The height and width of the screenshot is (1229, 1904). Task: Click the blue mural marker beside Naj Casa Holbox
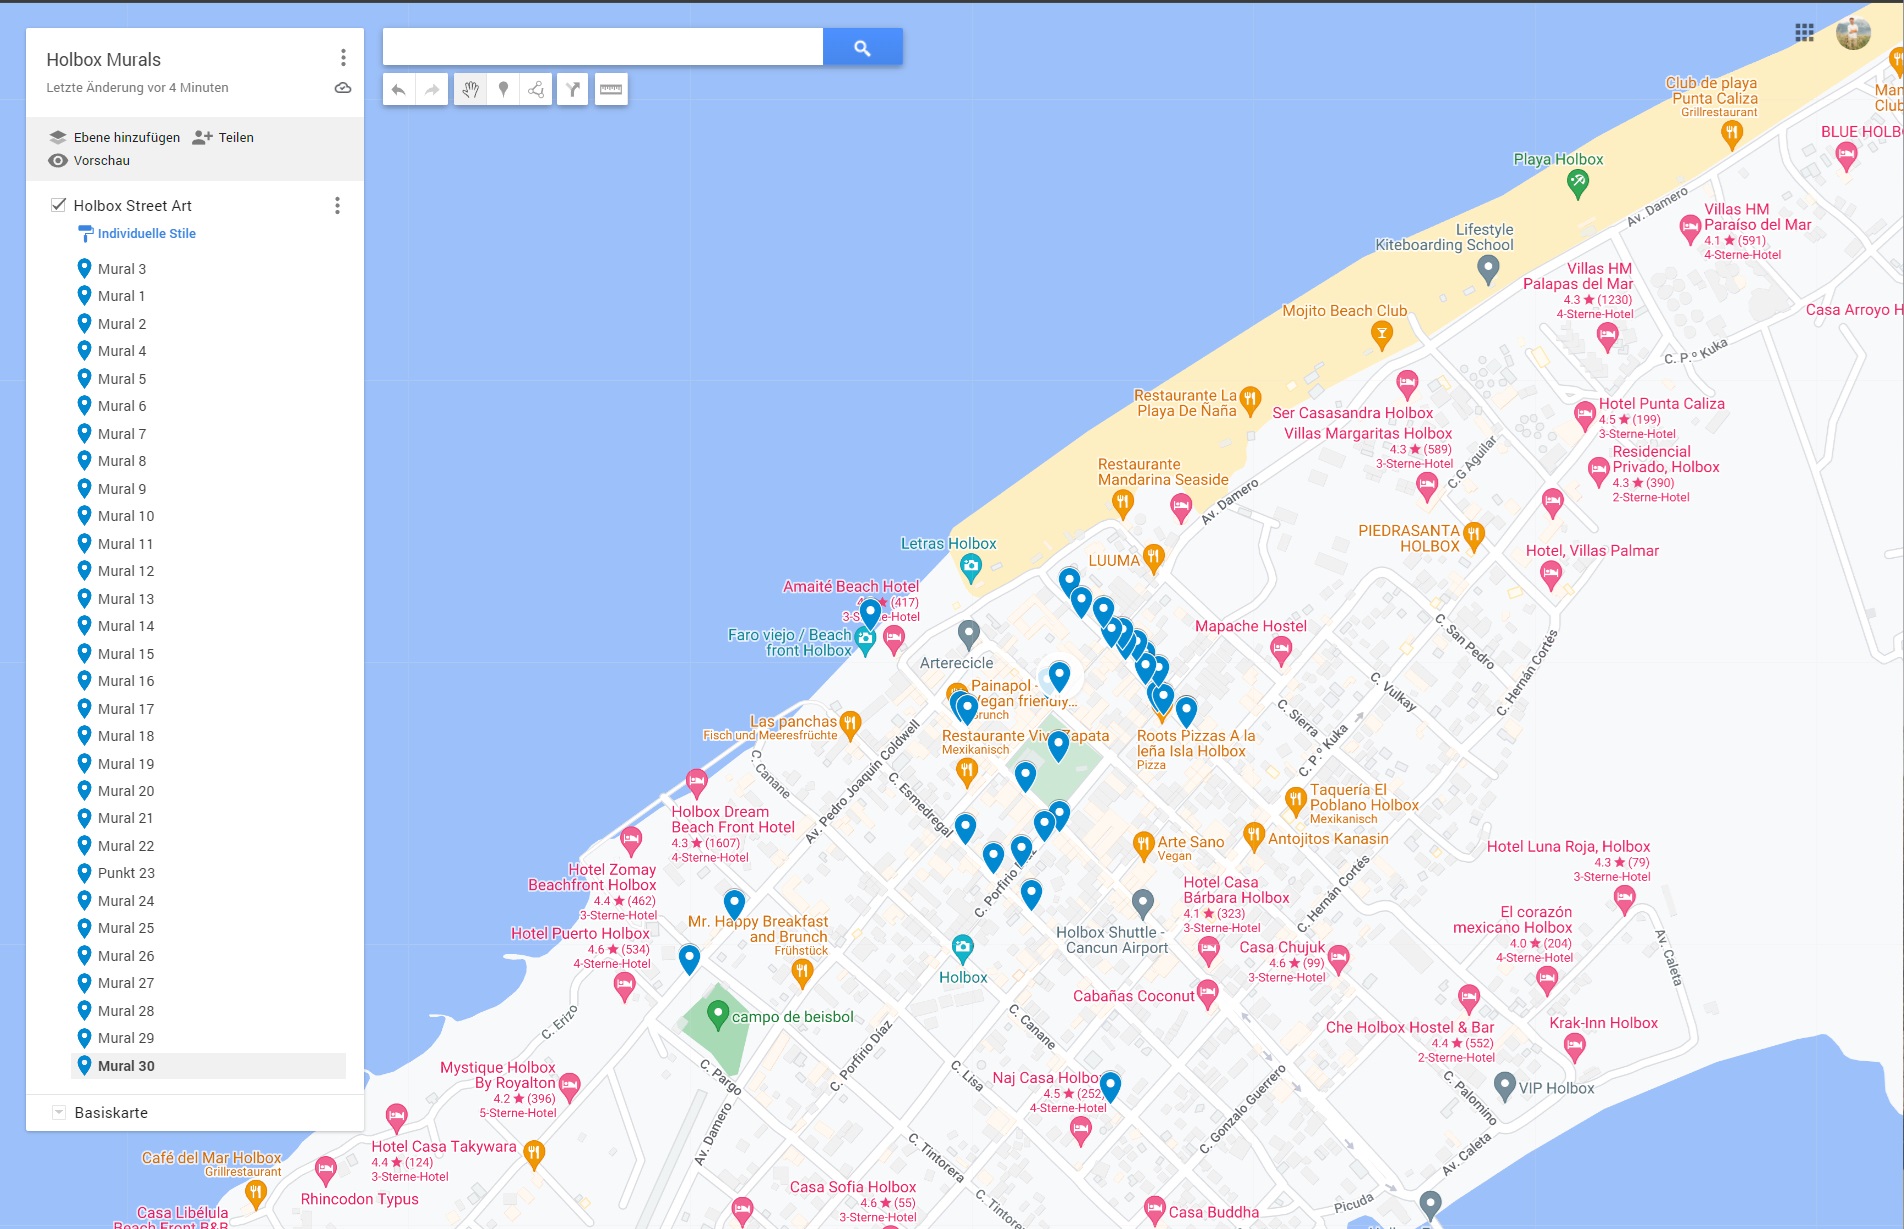pyautogui.click(x=1110, y=1086)
